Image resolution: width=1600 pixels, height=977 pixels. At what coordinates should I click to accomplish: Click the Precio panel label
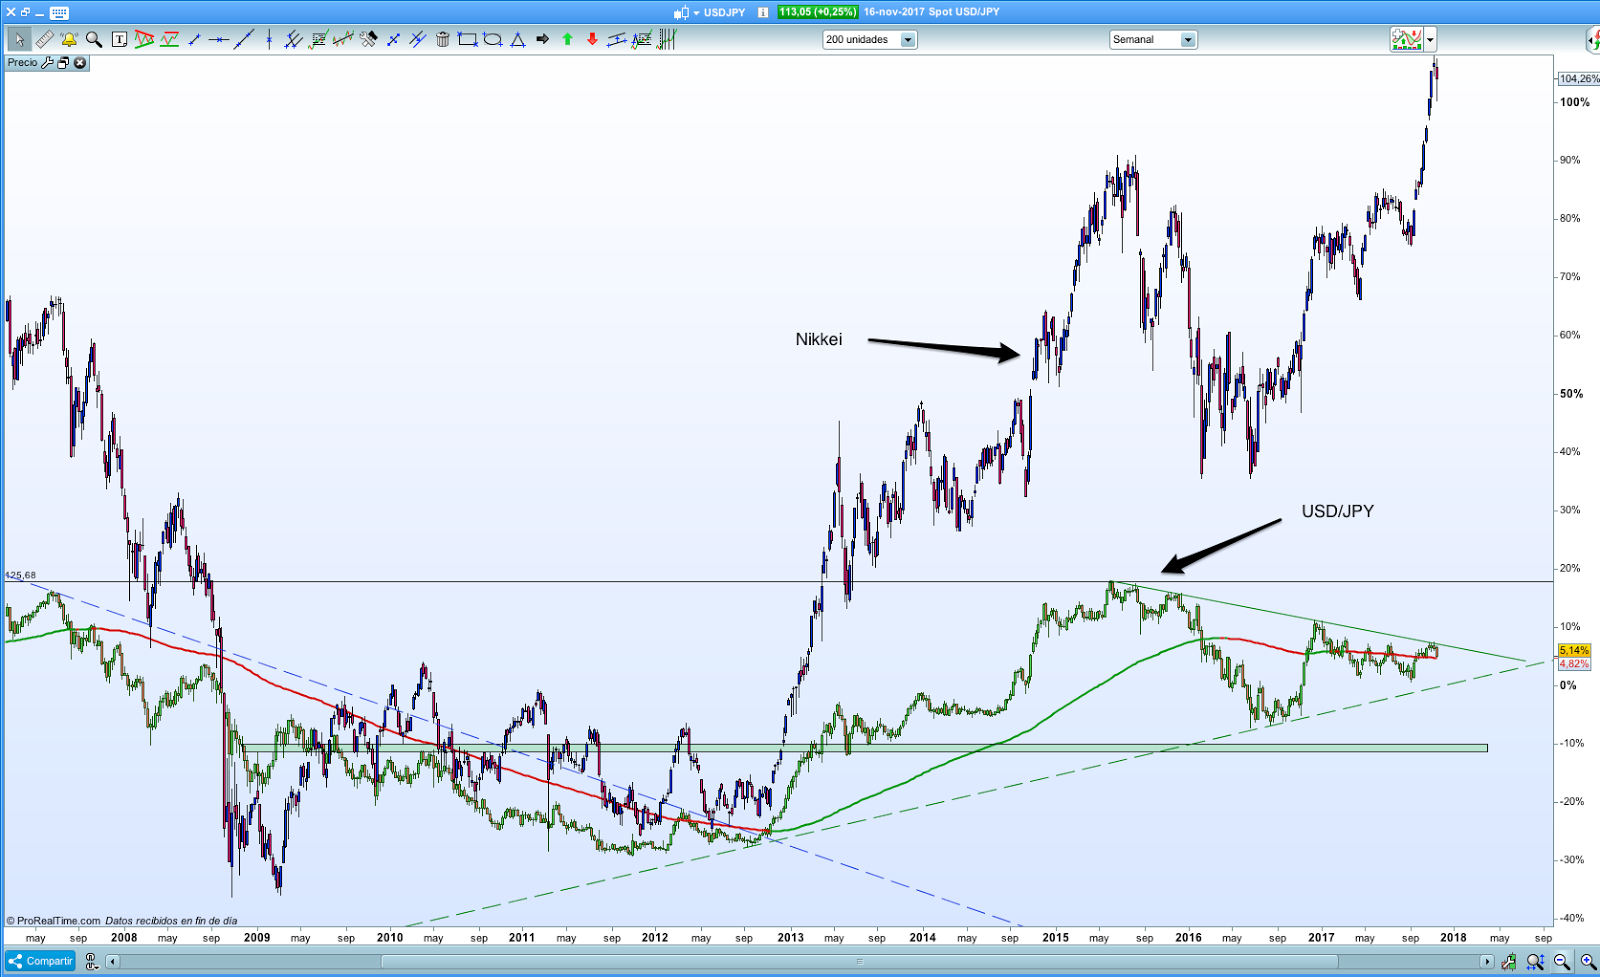click(22, 63)
